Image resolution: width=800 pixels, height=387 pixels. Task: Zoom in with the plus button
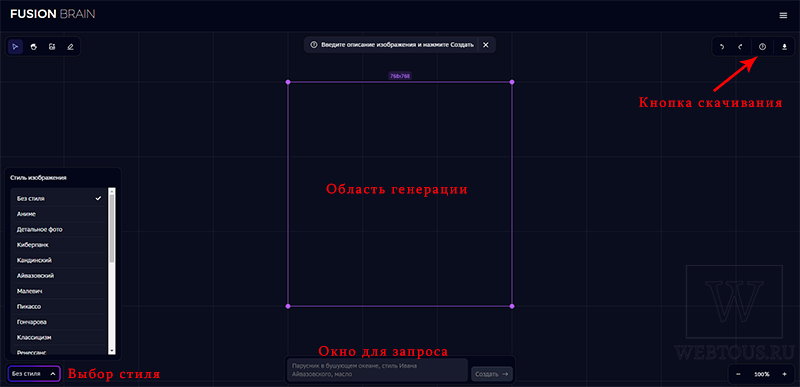pyautogui.click(x=784, y=374)
